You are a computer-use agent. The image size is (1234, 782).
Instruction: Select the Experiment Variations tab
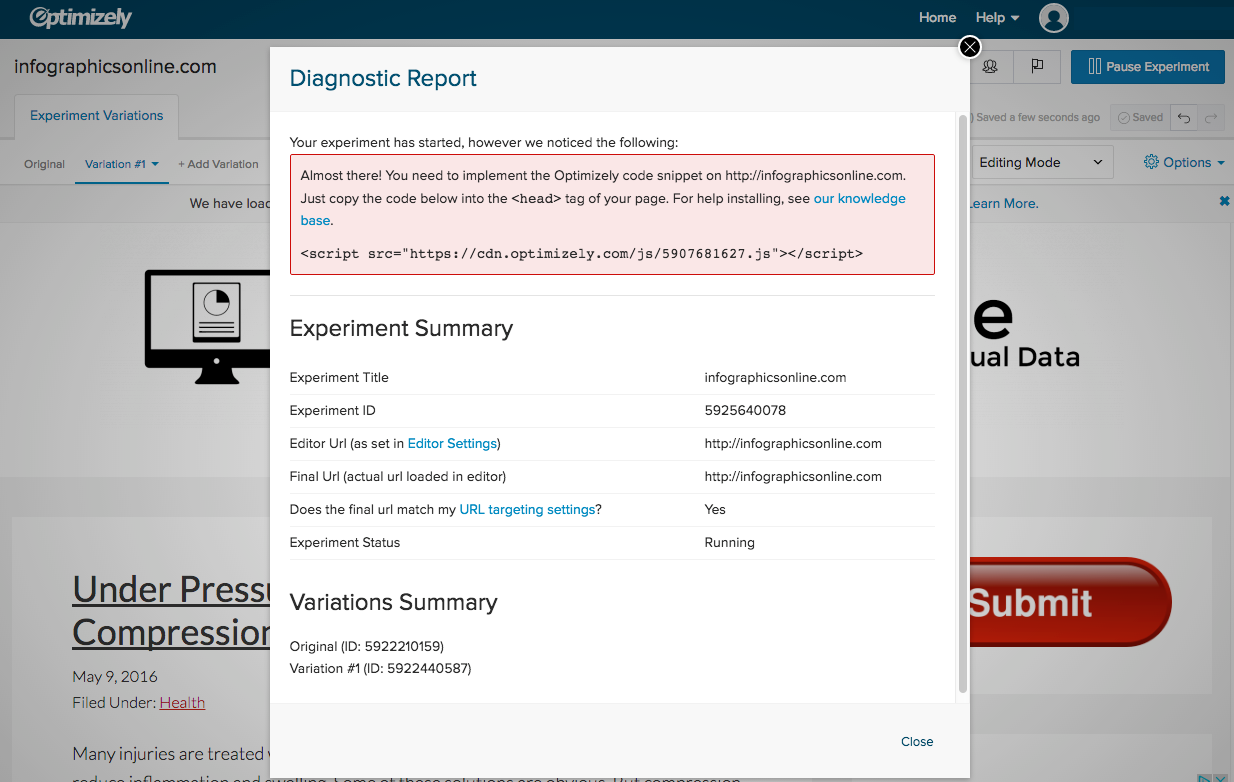click(x=96, y=116)
